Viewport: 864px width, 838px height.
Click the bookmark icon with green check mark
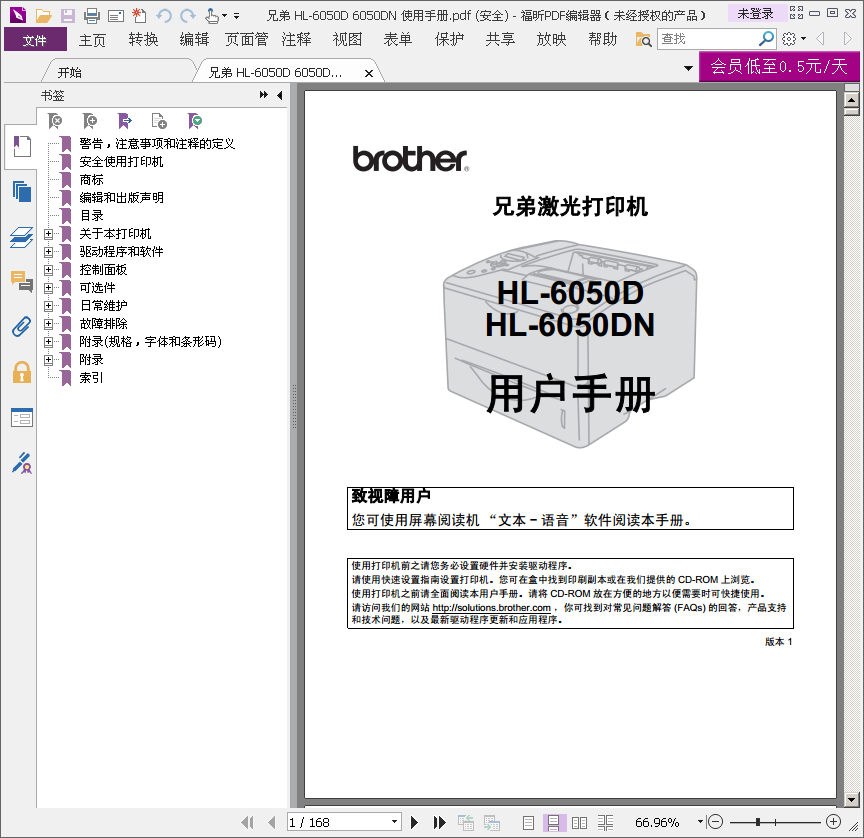pyautogui.click(x=195, y=120)
